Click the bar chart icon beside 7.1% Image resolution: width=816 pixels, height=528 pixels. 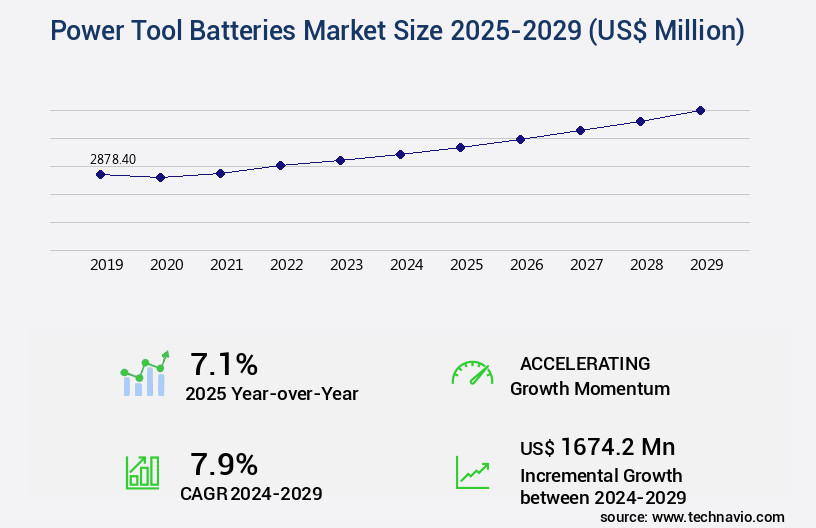(x=146, y=375)
